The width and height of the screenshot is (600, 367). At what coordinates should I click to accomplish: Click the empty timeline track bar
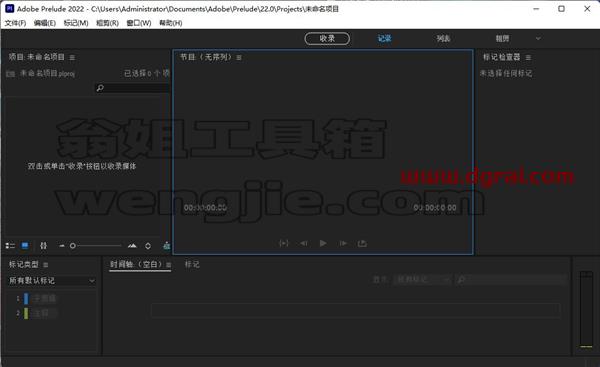355,310
